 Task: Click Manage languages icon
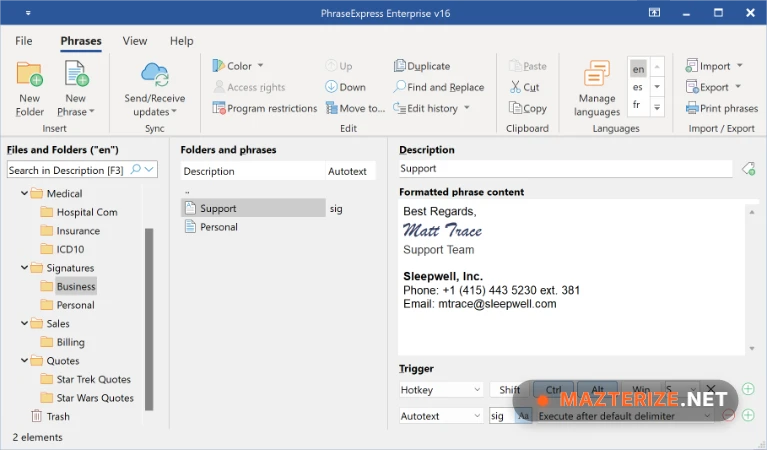point(596,73)
